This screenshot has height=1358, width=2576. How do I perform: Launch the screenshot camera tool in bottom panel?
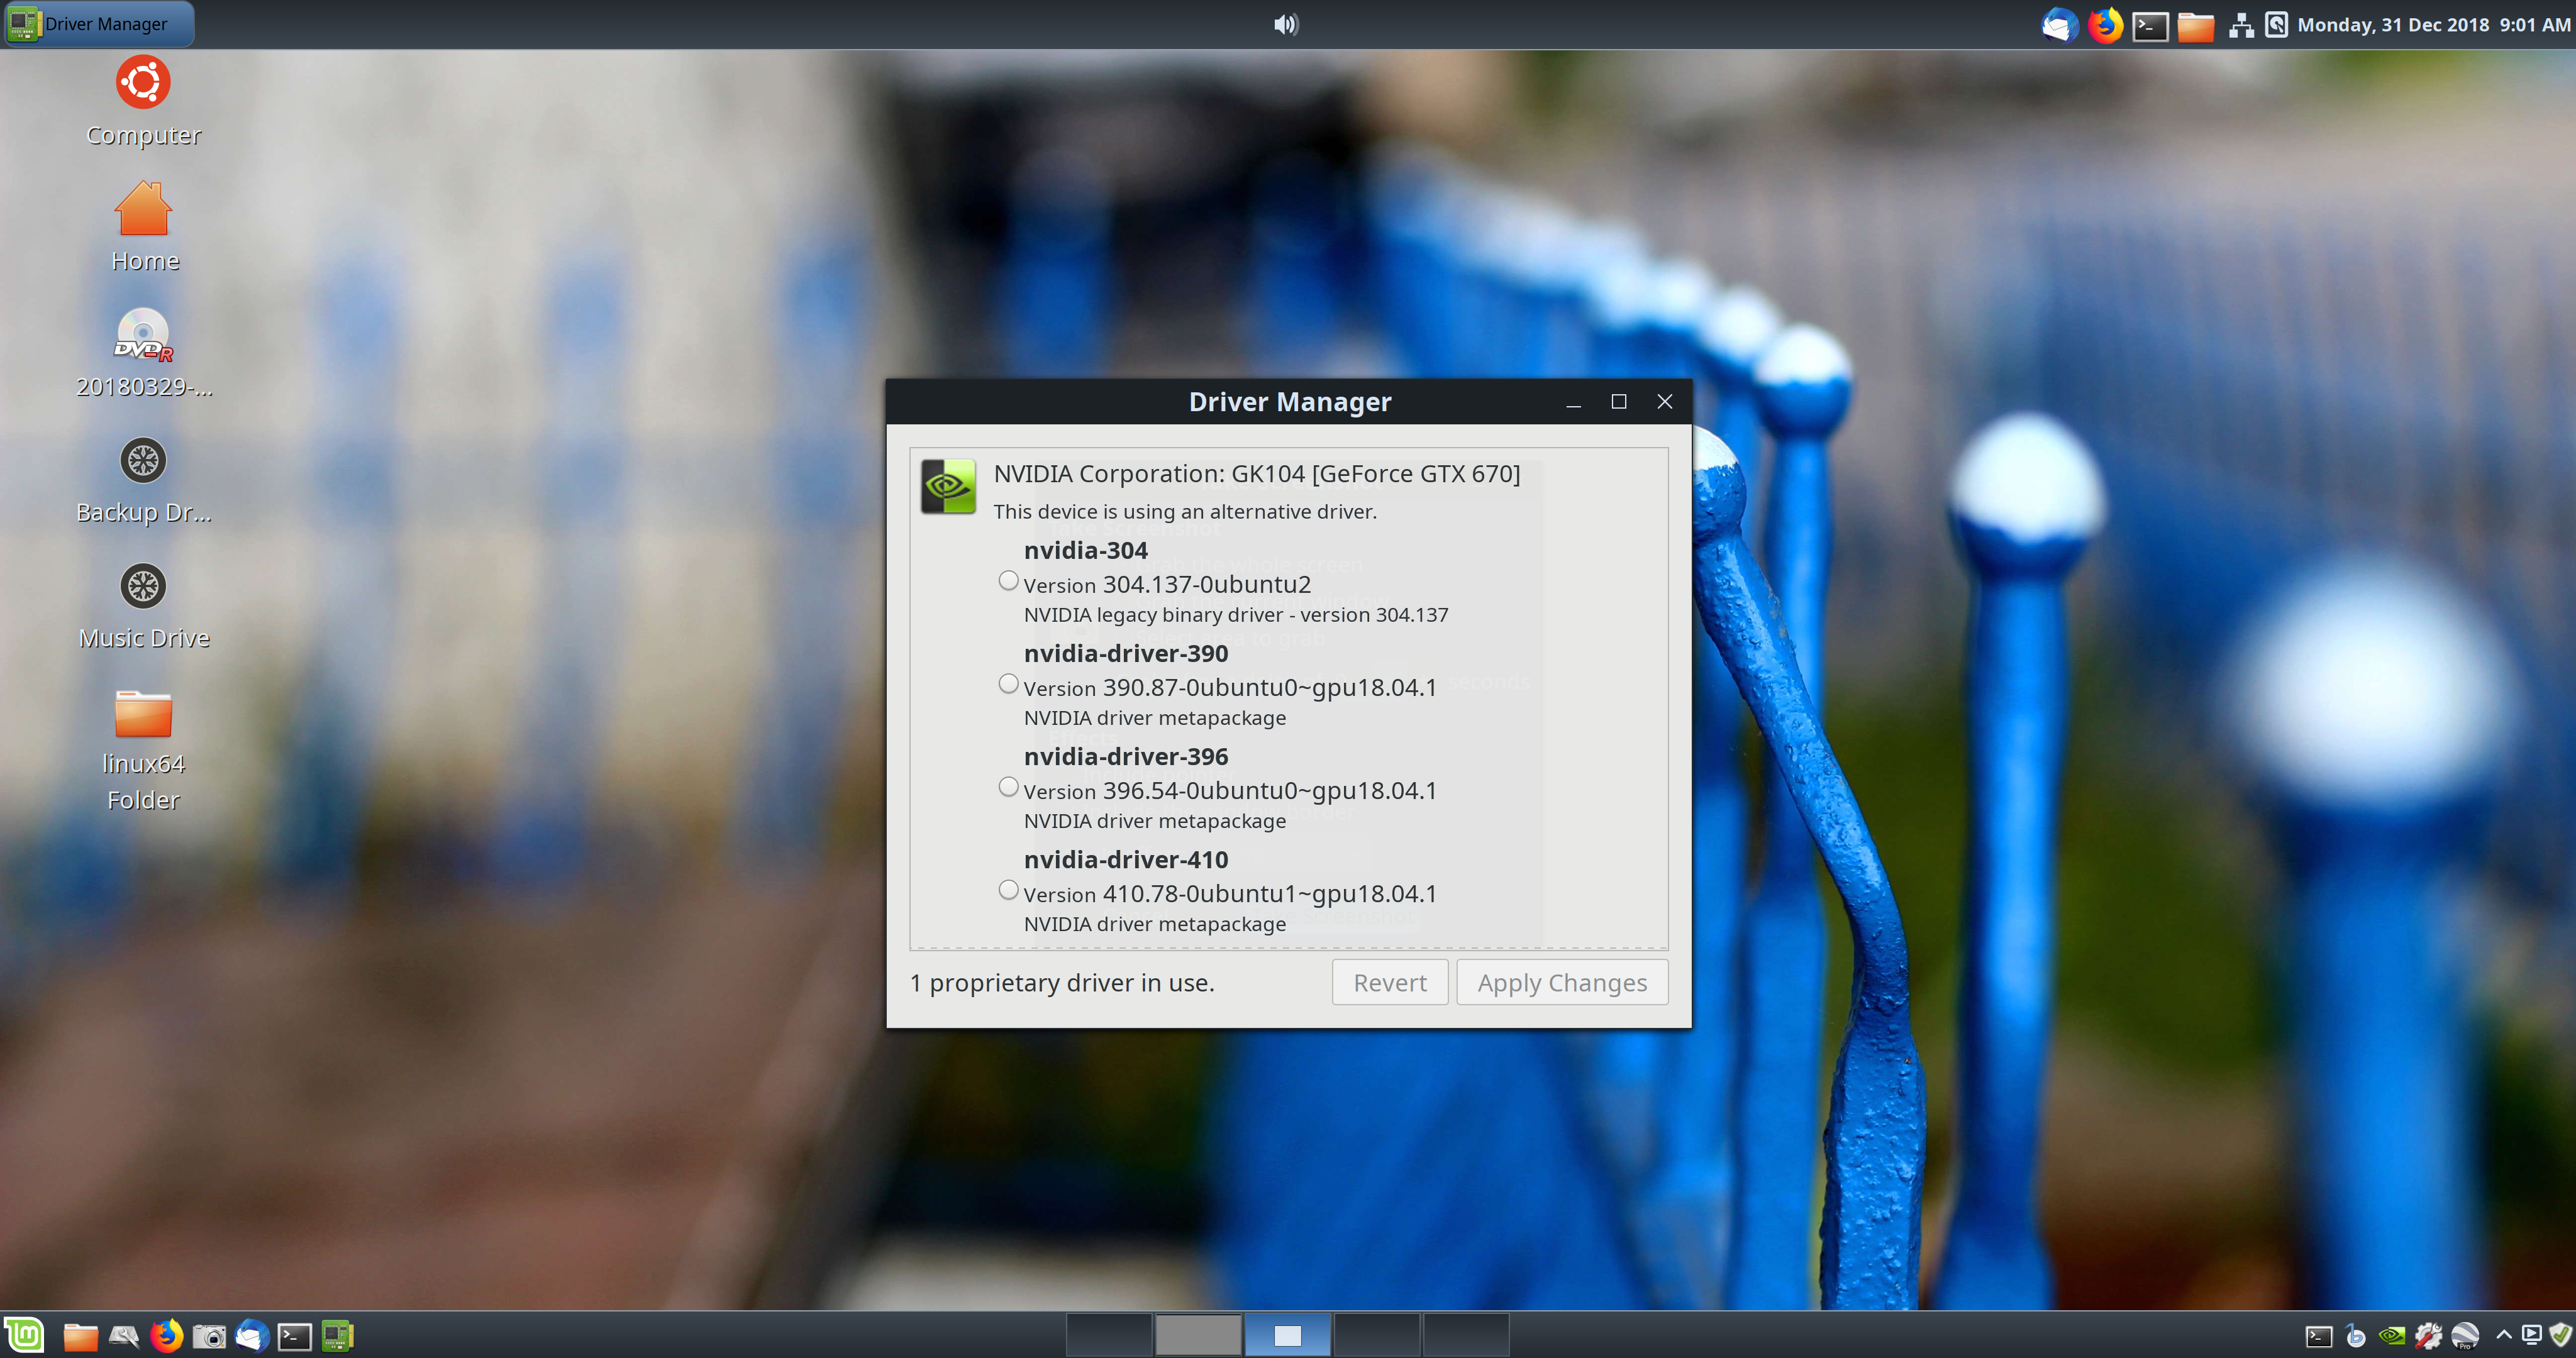[x=209, y=1337]
